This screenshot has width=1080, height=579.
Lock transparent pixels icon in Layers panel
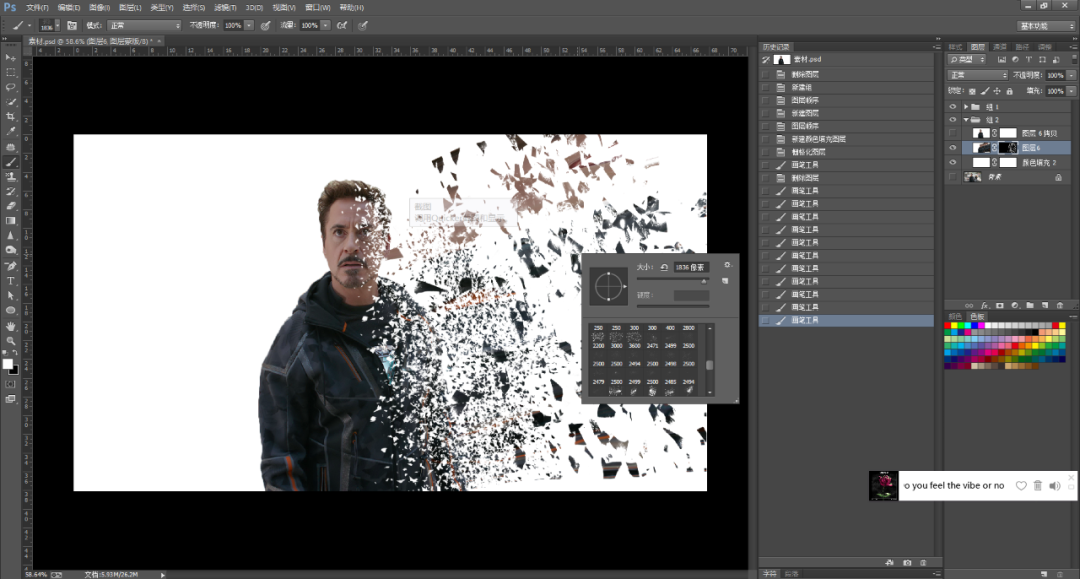972,91
